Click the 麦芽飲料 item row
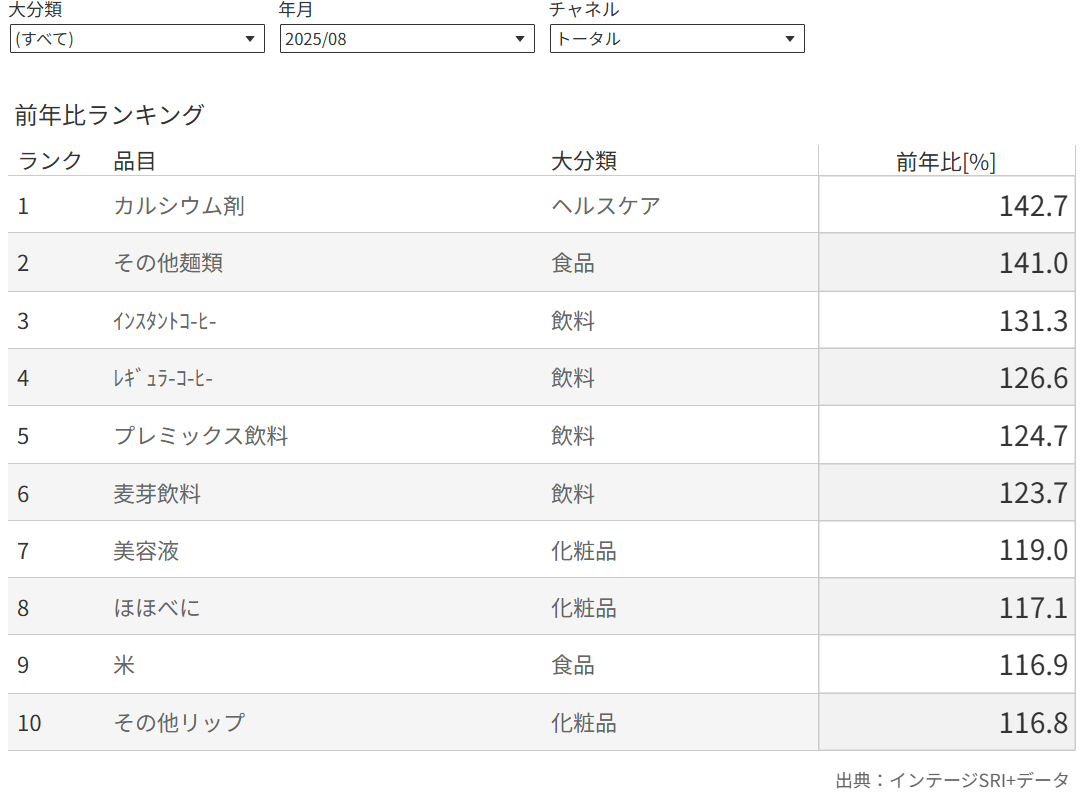The width and height of the screenshot is (1082, 794). 157,494
